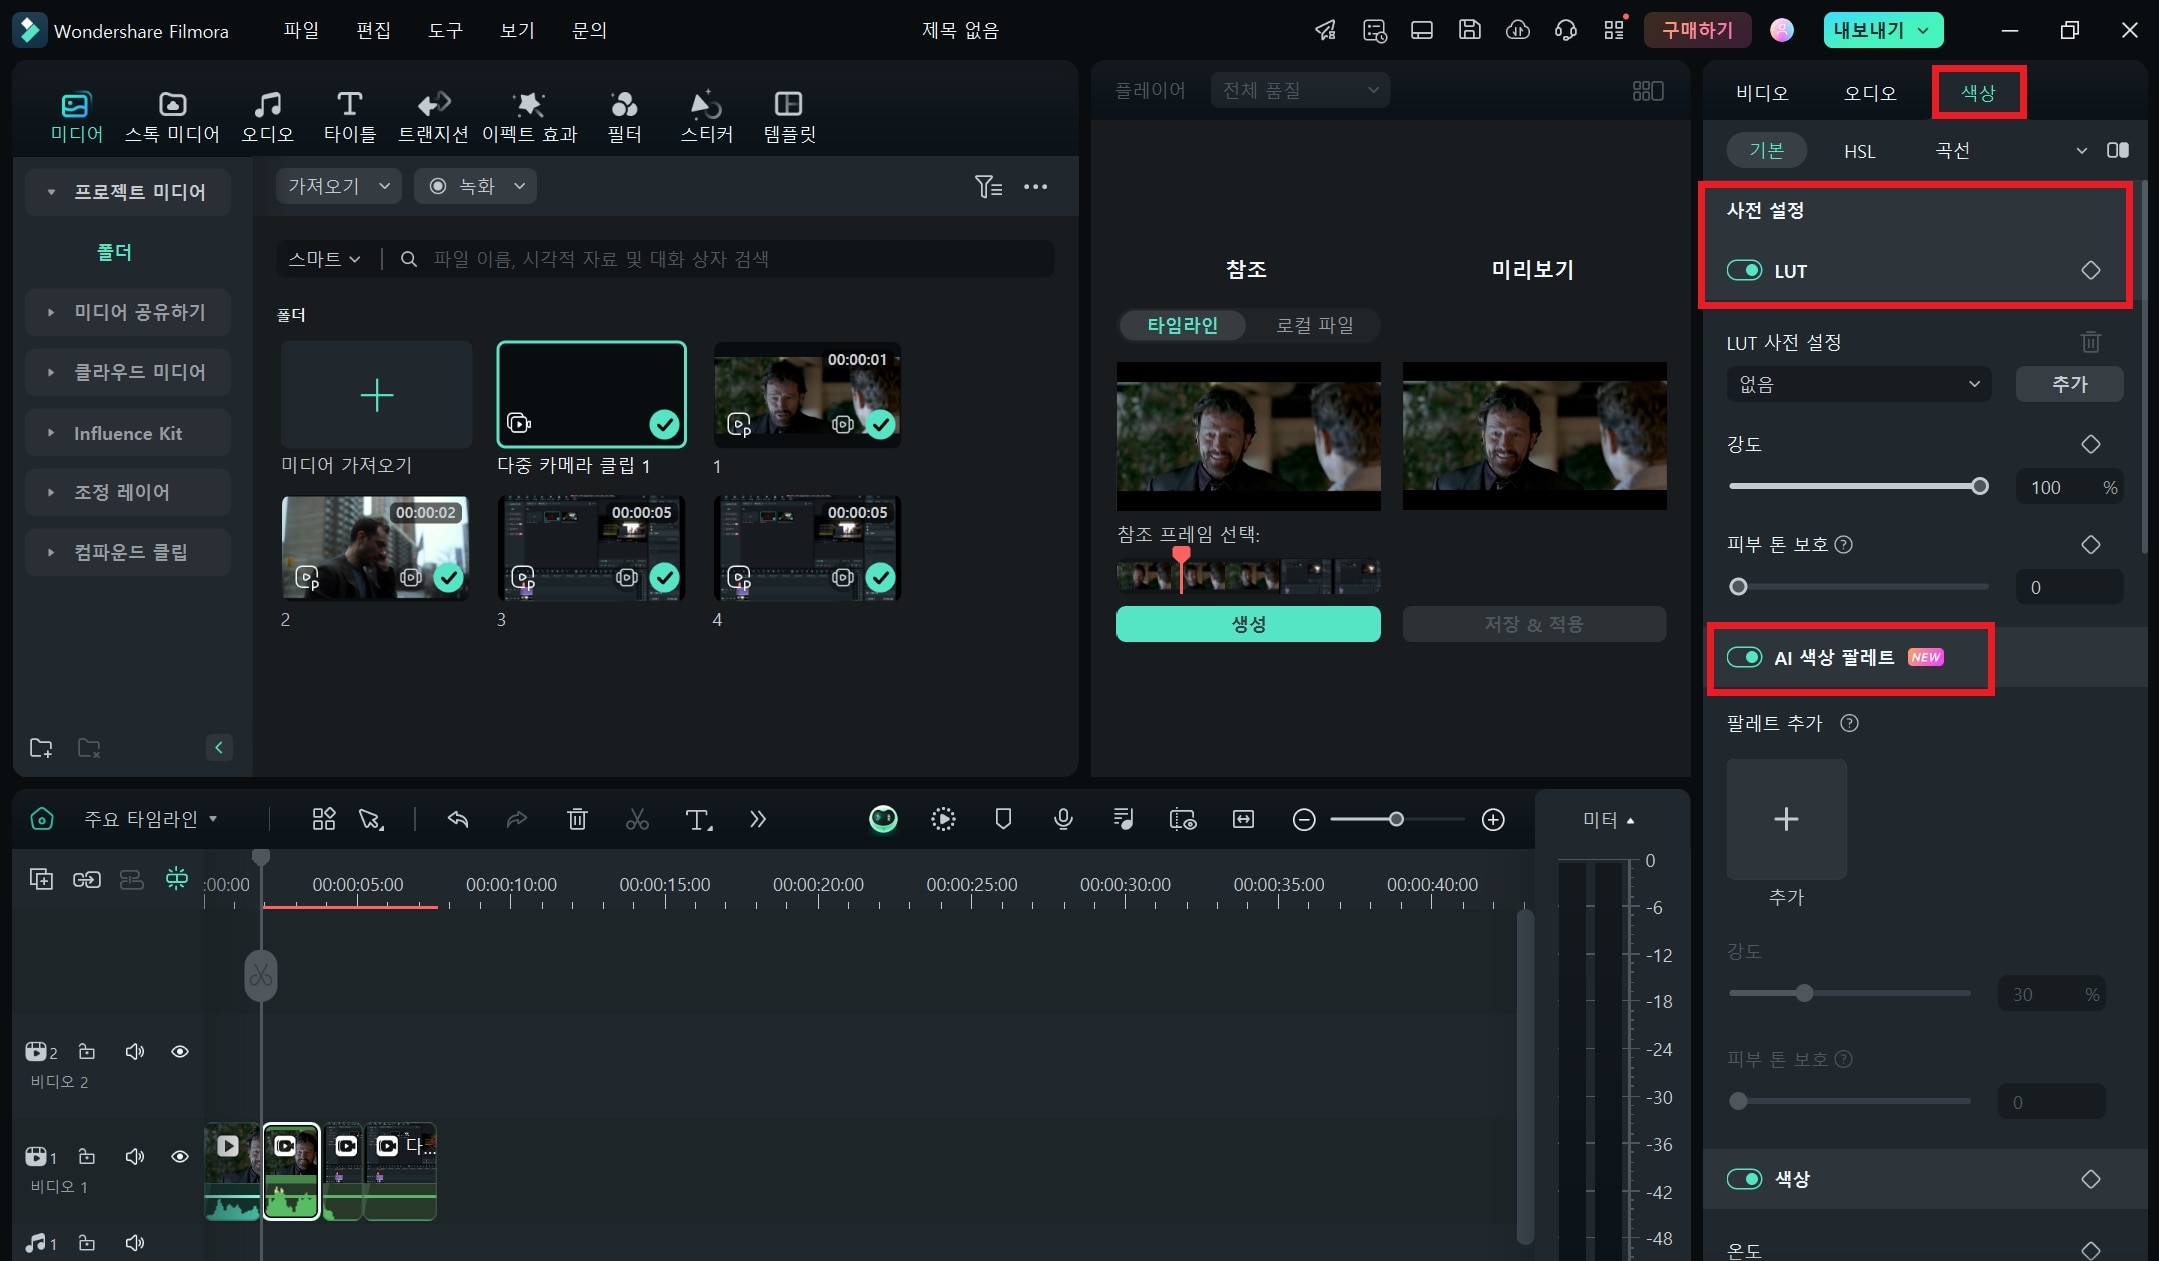Open the 녹화 record dropdown
The width and height of the screenshot is (2159, 1261).
click(x=476, y=186)
